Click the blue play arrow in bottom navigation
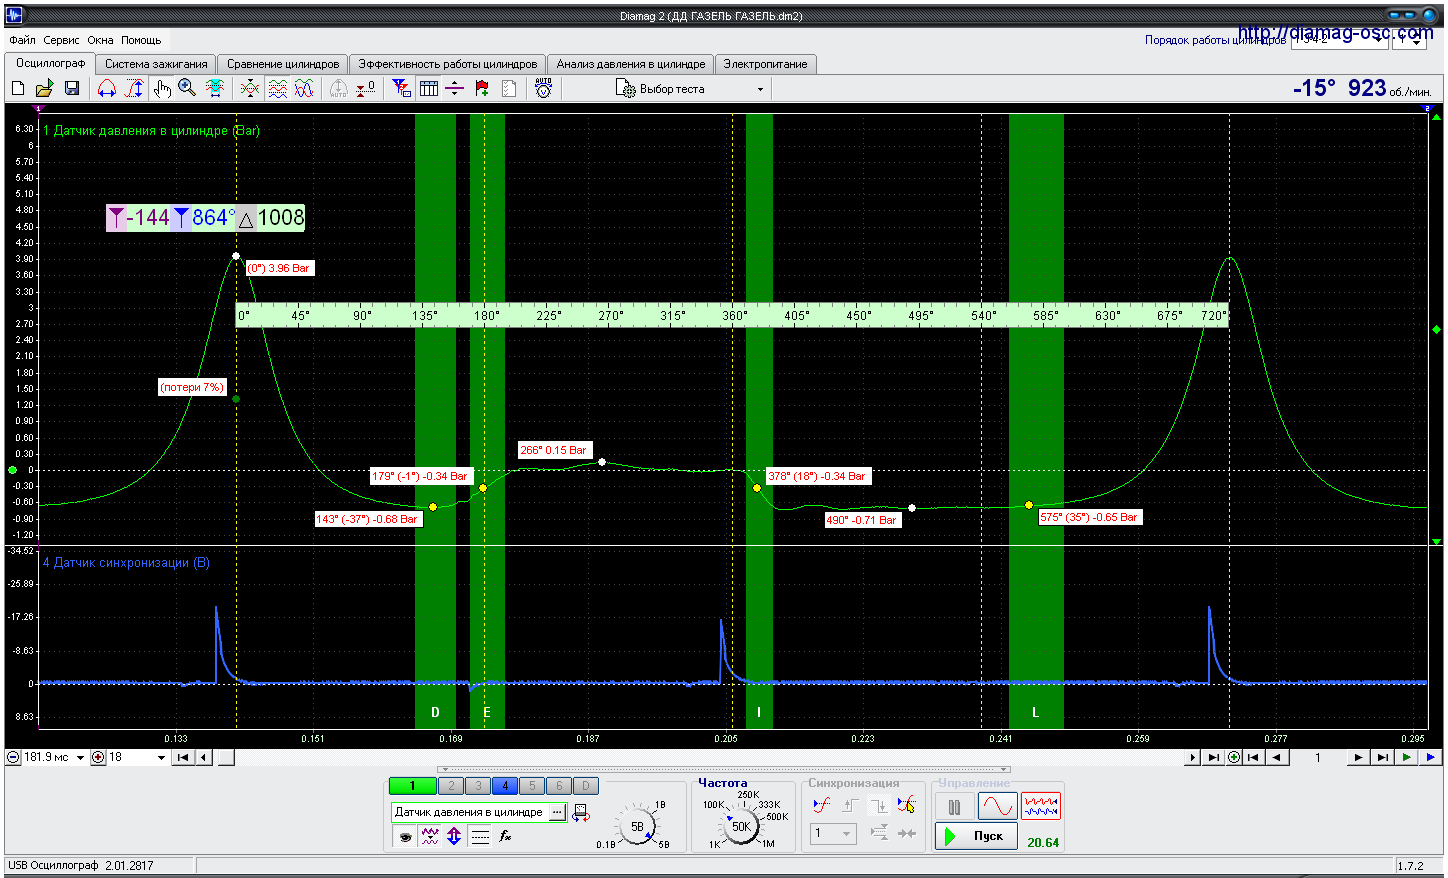The image size is (1448, 878). coord(1431,757)
